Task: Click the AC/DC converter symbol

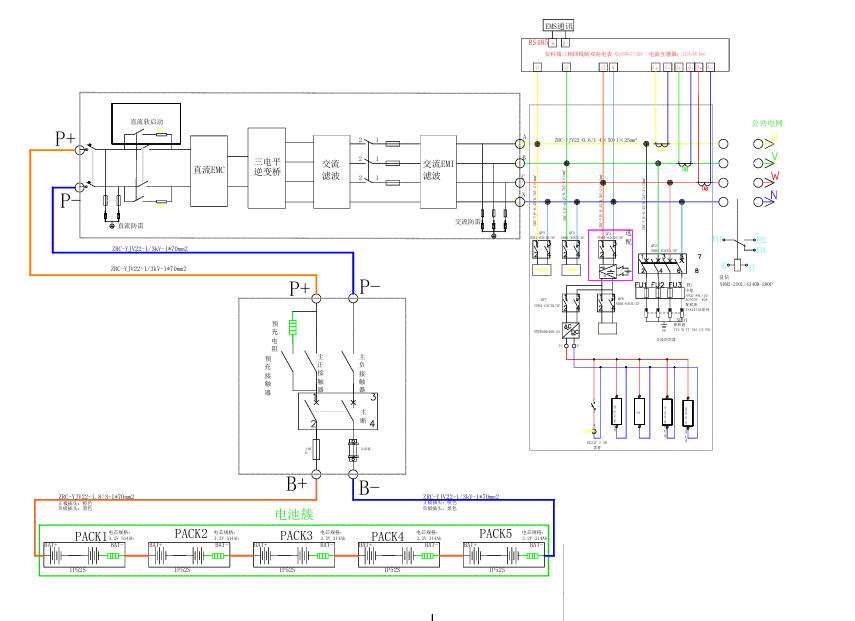Action: coord(571,330)
